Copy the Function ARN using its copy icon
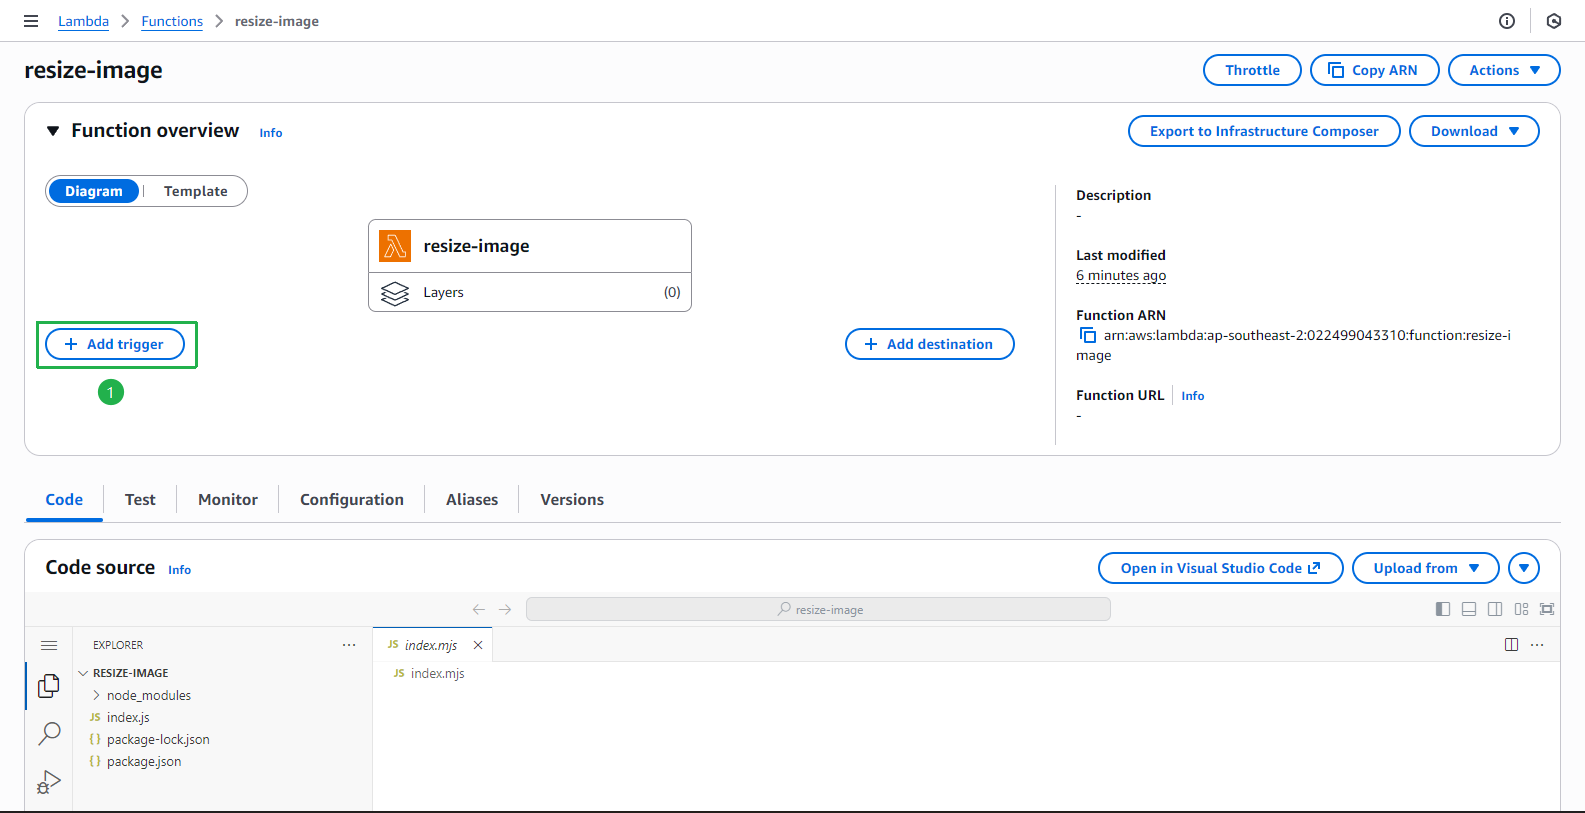The width and height of the screenshot is (1585, 813). point(1087,335)
